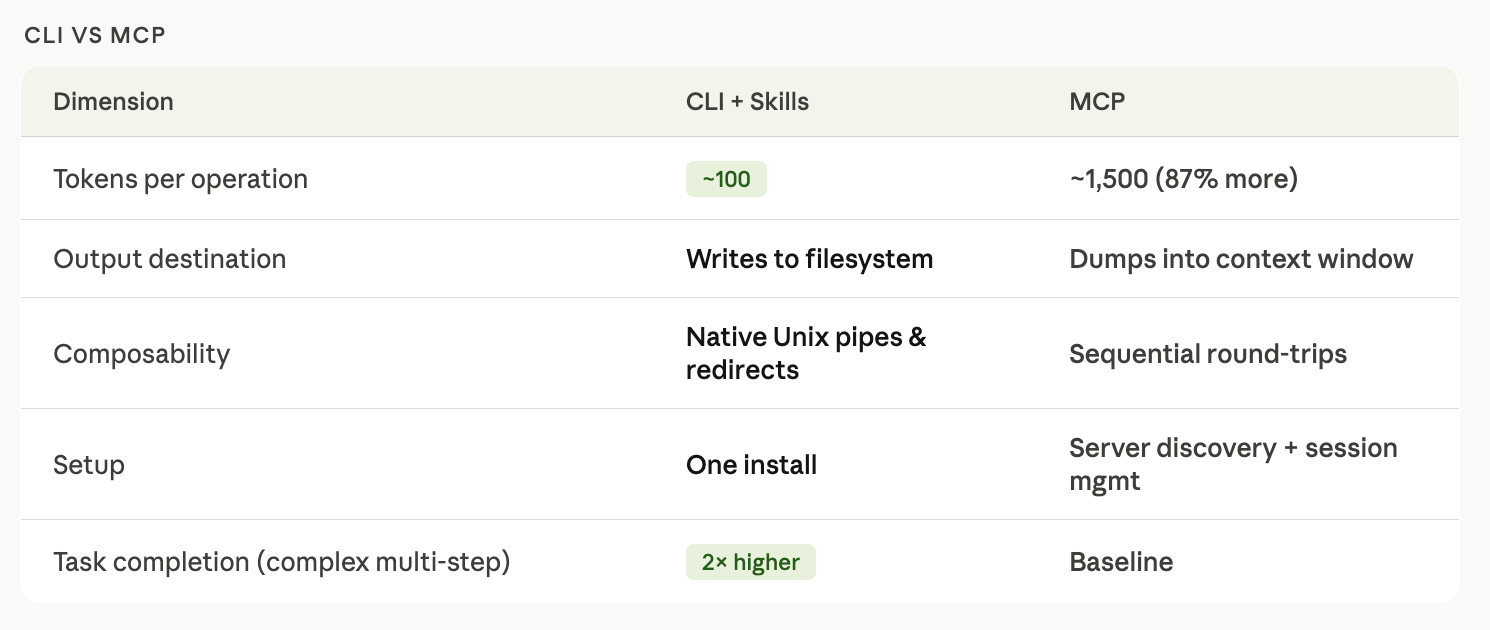This screenshot has height=630, width=1490.
Task: Click 'Native Unix pipes & redirects' cell
Action: tap(806, 353)
